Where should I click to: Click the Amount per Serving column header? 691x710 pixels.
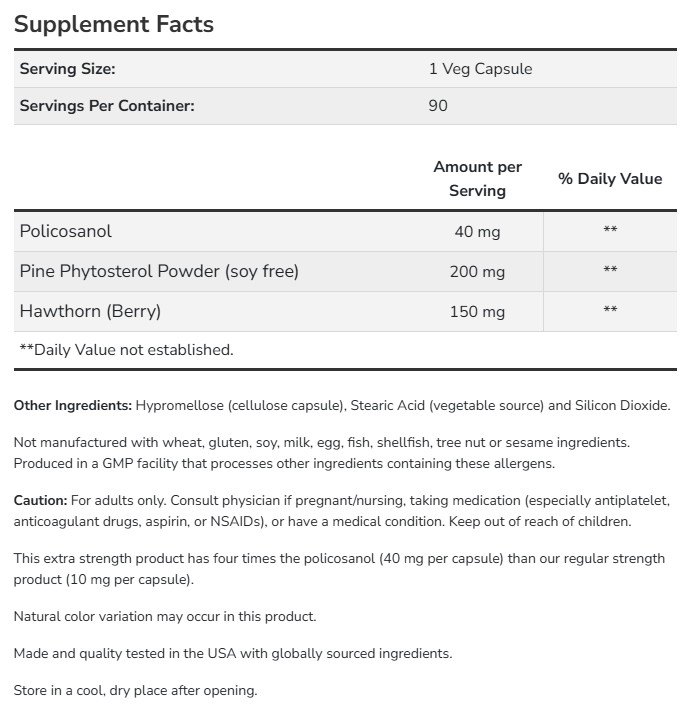(x=477, y=178)
